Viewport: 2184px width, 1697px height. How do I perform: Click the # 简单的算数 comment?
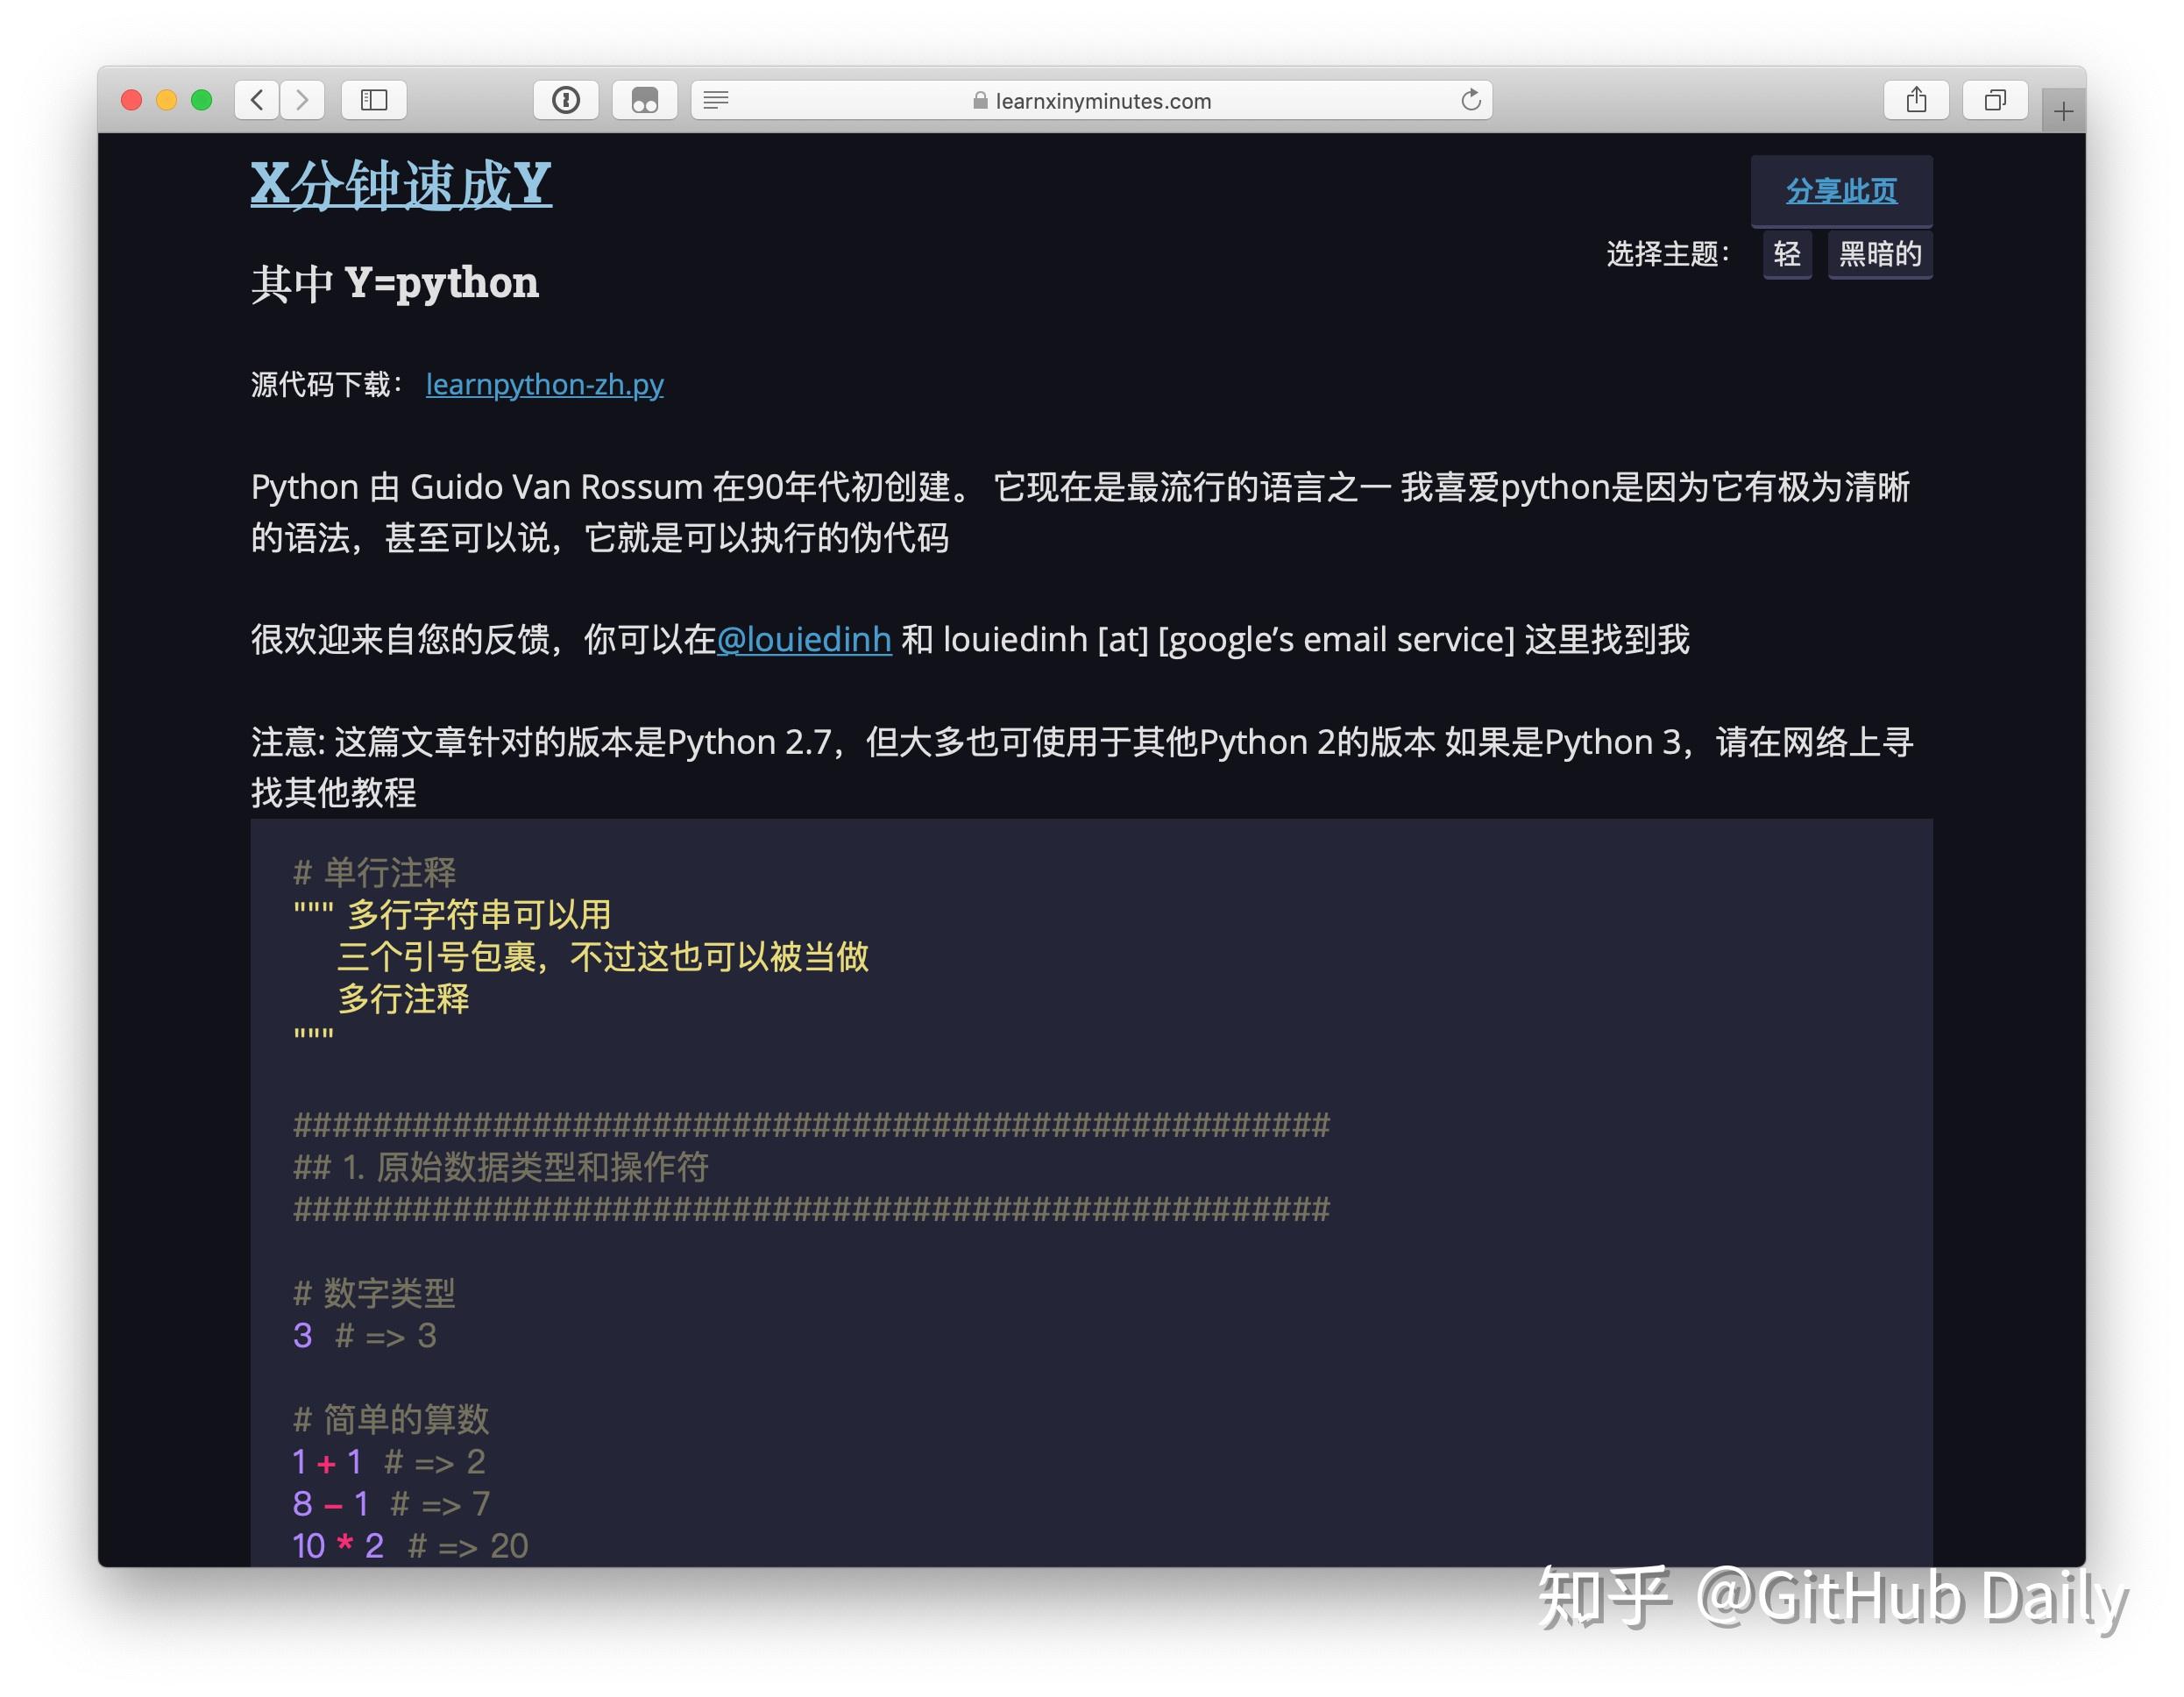click(x=391, y=1420)
